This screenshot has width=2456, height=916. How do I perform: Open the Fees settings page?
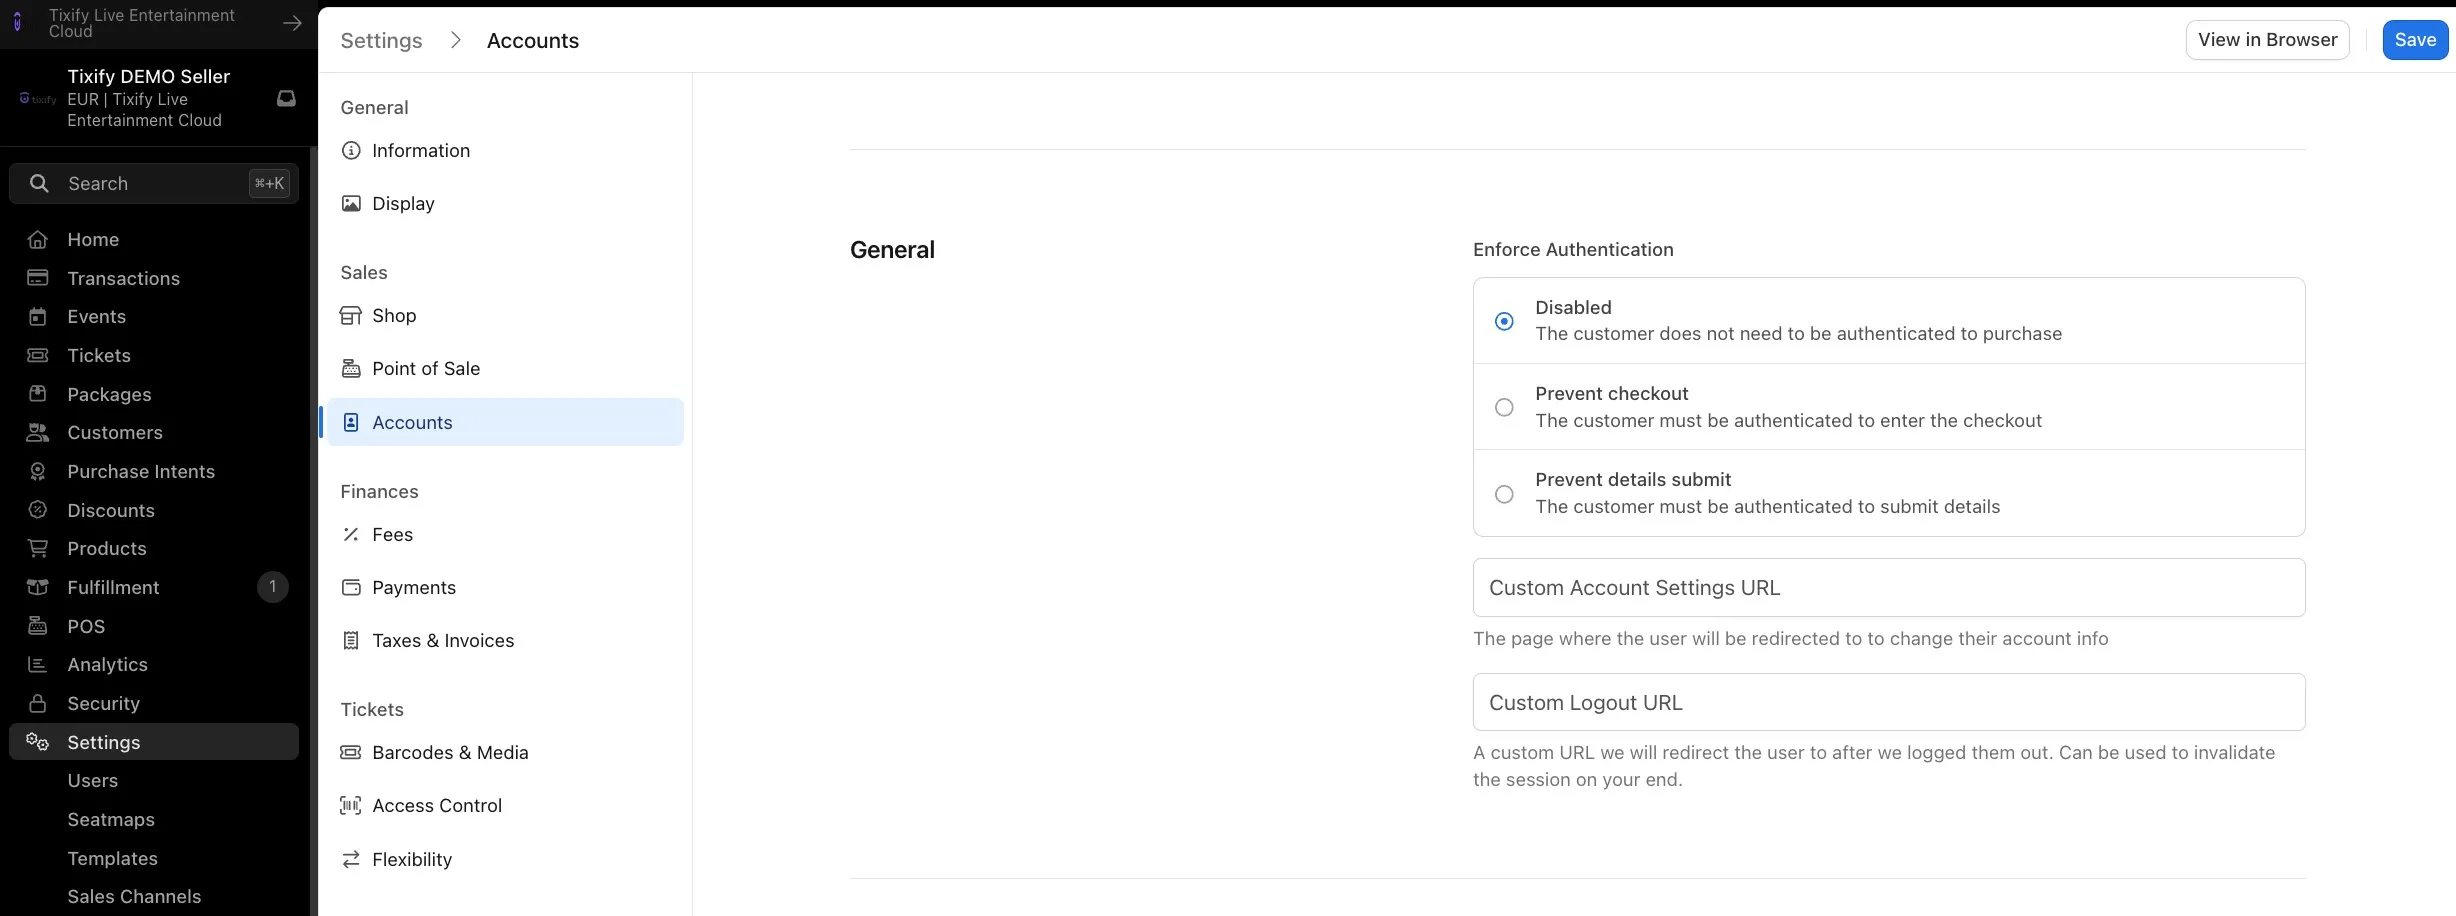tap(505, 534)
